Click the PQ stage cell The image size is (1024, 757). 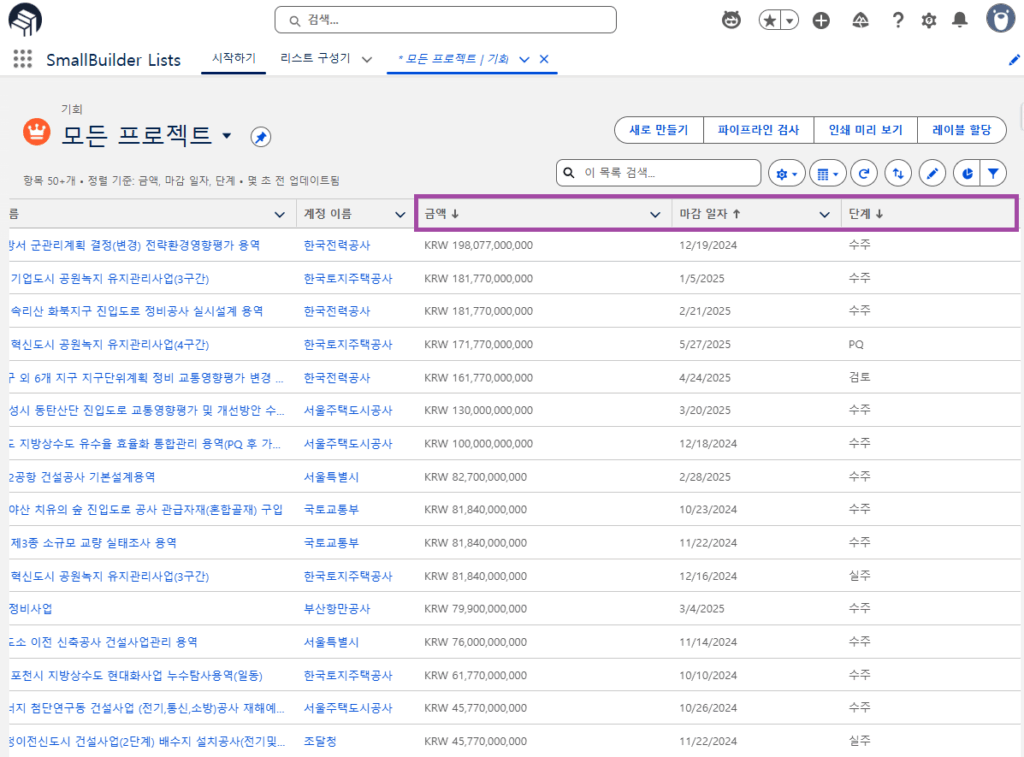tap(856, 344)
